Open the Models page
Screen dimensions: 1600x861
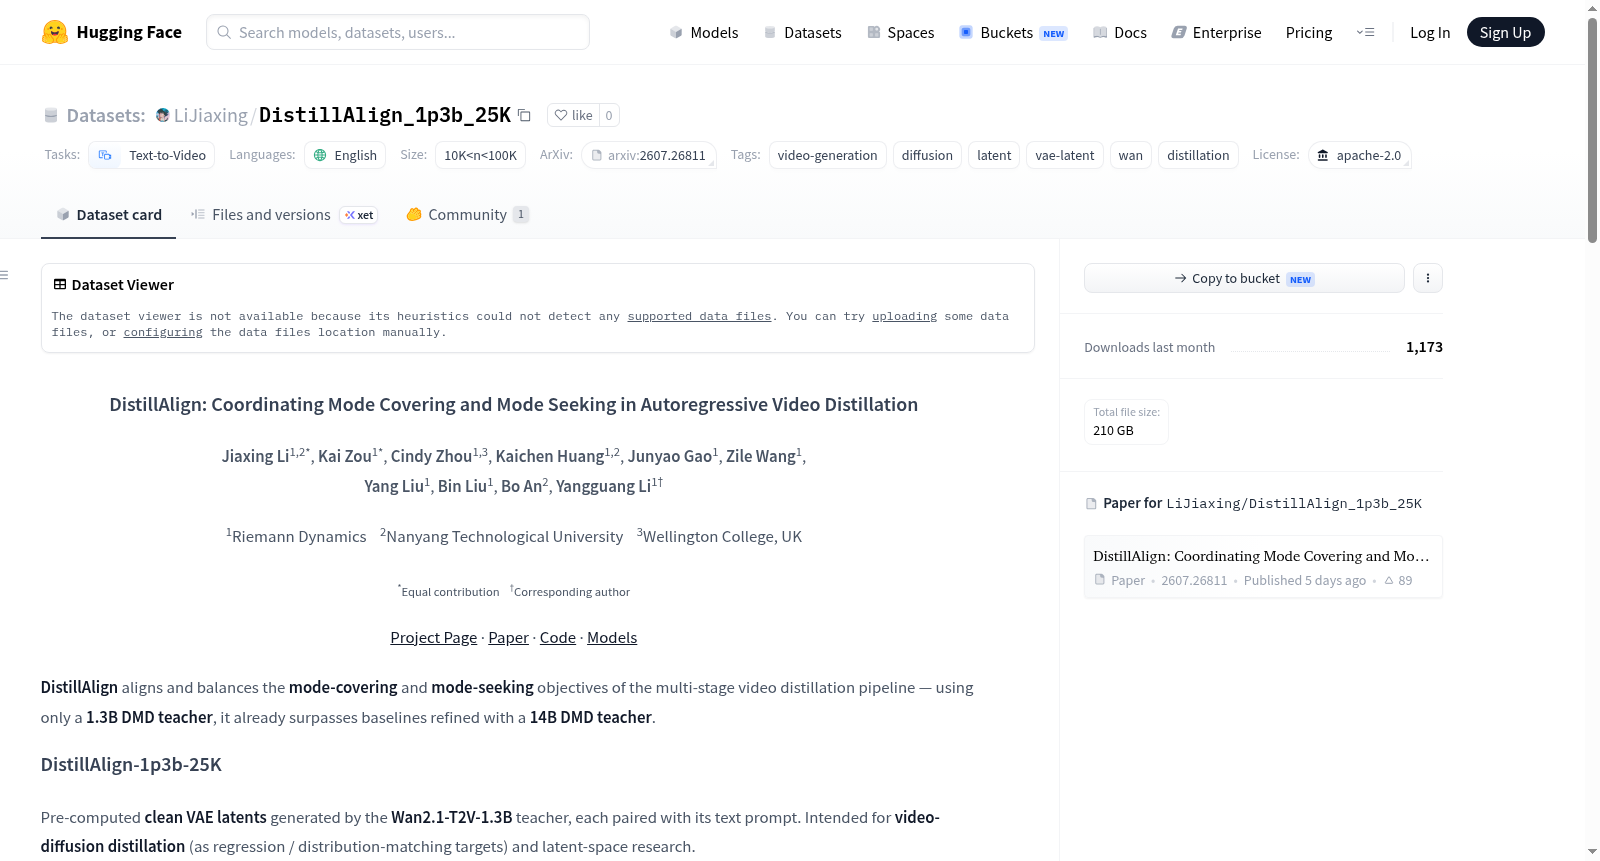point(704,32)
